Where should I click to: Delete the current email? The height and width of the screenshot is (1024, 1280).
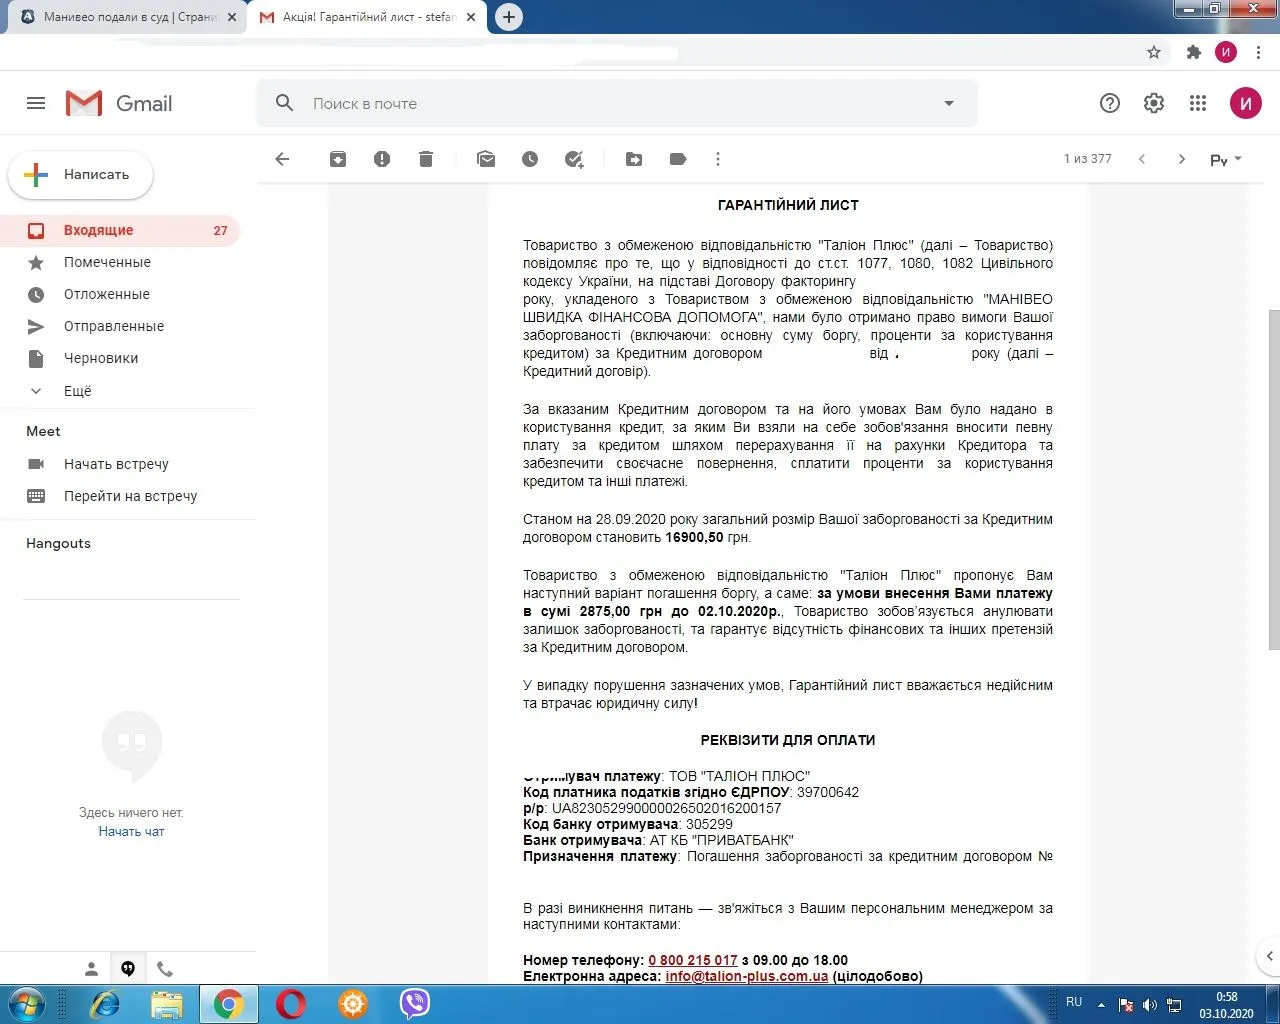(x=425, y=158)
